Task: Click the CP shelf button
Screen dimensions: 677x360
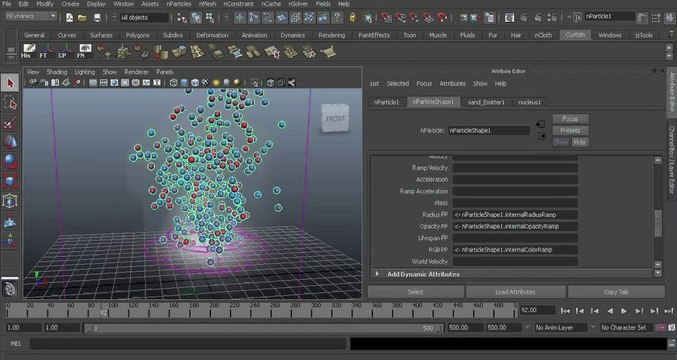Action: pyautogui.click(x=65, y=51)
